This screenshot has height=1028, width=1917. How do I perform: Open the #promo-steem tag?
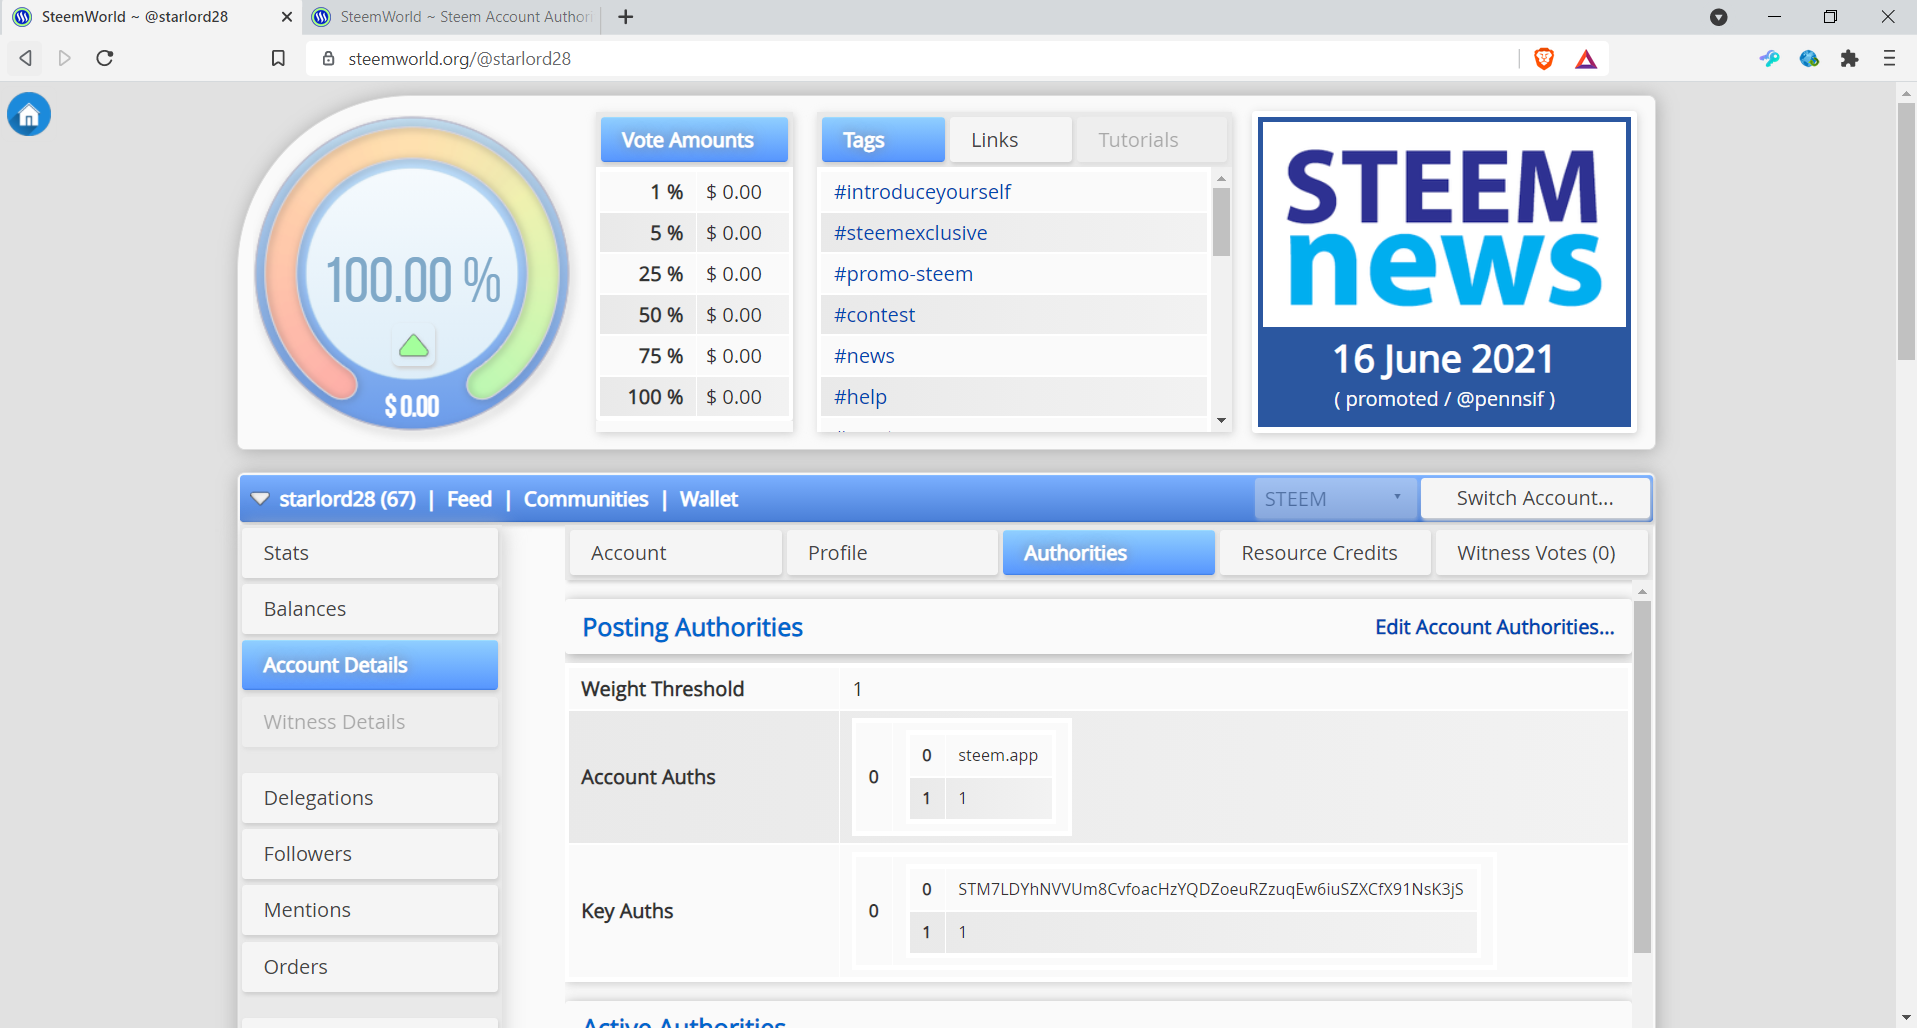[x=903, y=274]
